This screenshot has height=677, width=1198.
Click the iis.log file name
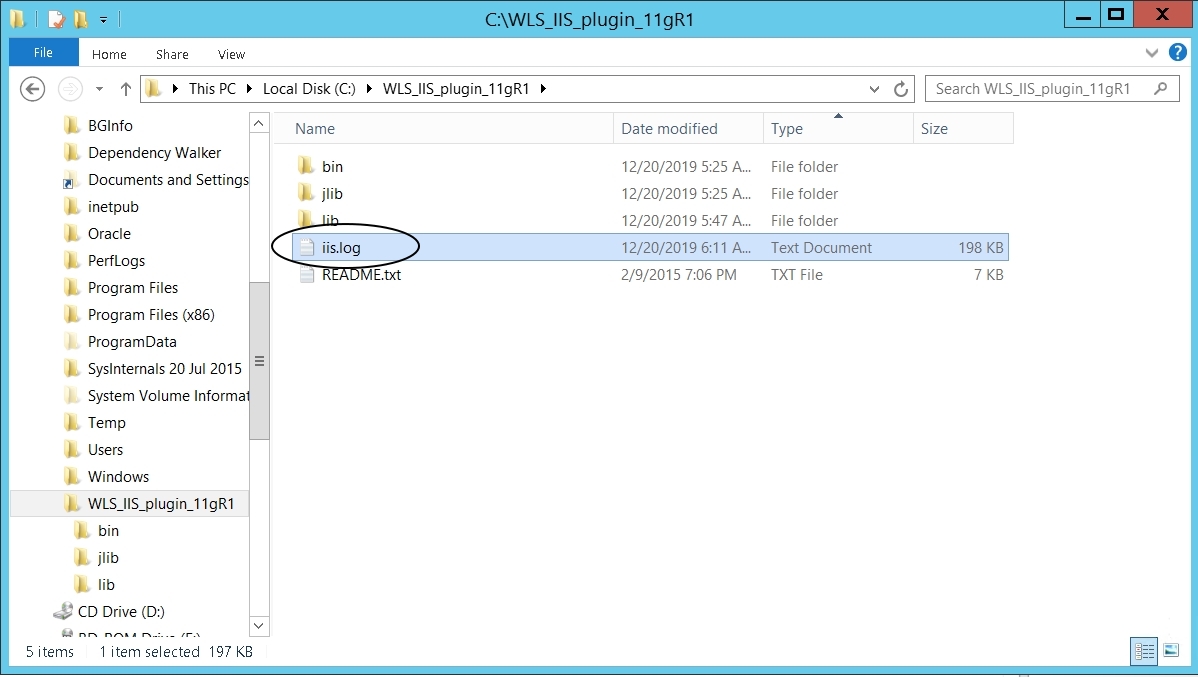point(341,248)
